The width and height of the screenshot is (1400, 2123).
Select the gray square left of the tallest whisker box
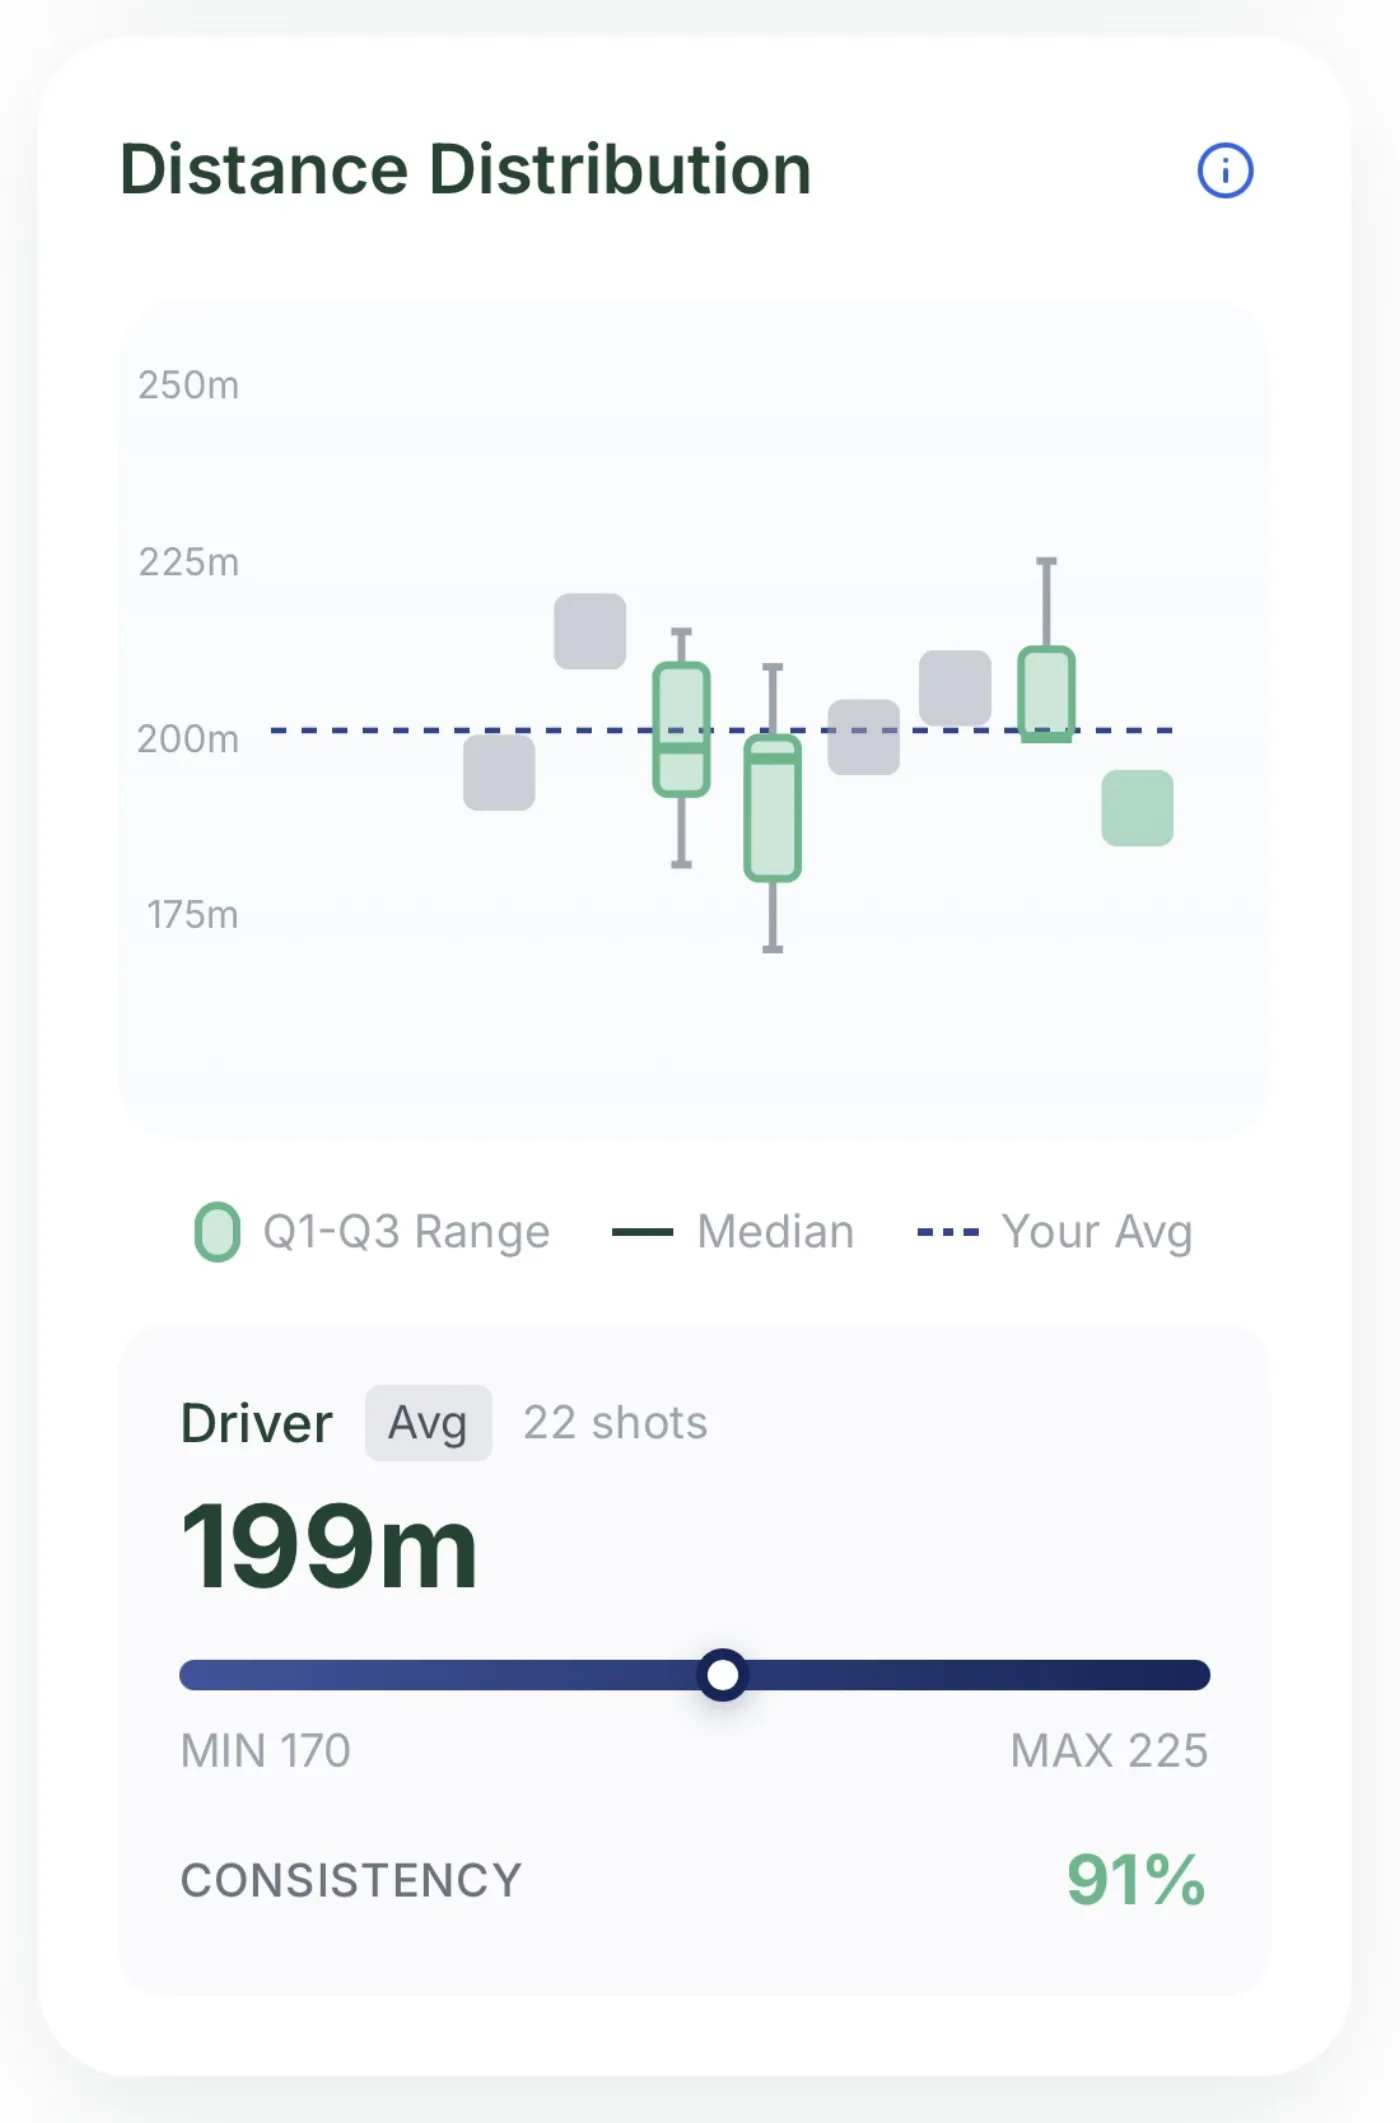click(955, 688)
